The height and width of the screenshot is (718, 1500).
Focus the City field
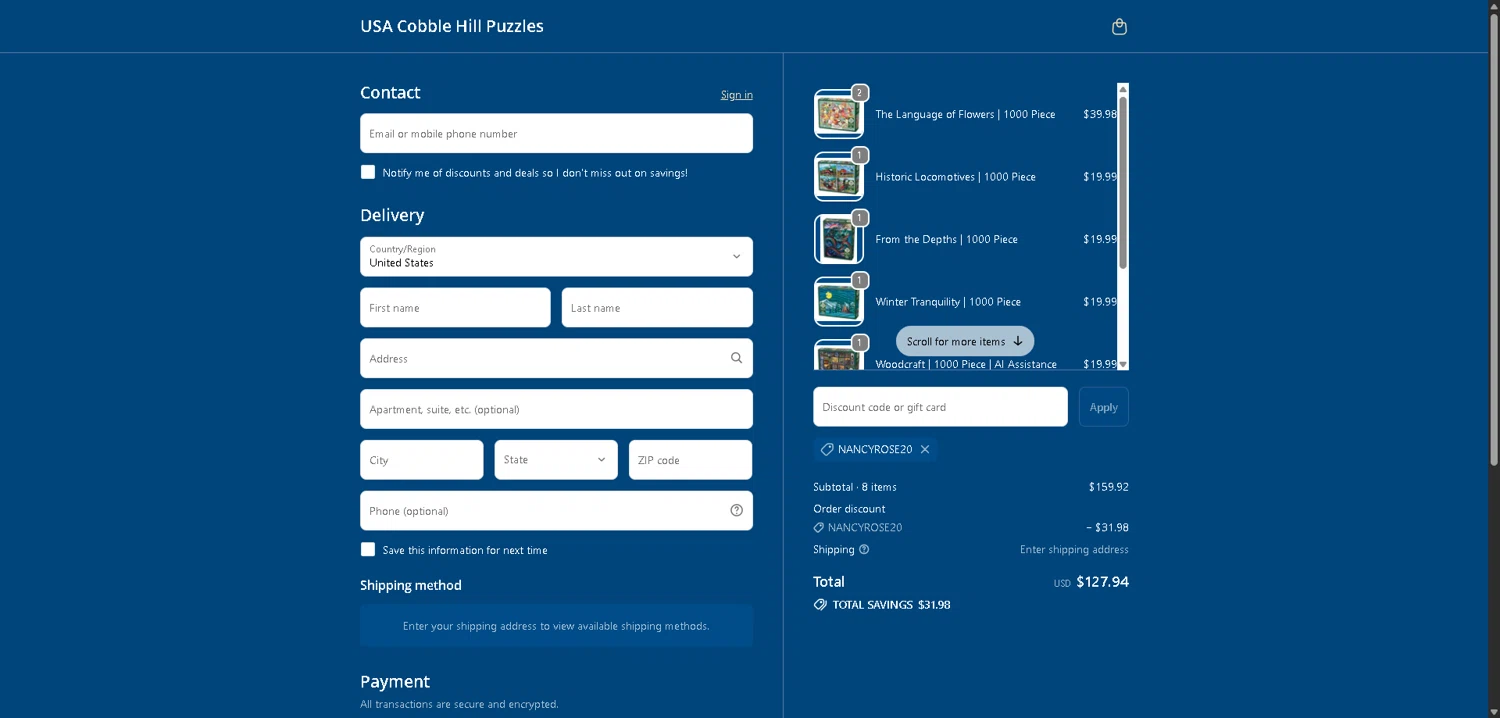pos(422,460)
